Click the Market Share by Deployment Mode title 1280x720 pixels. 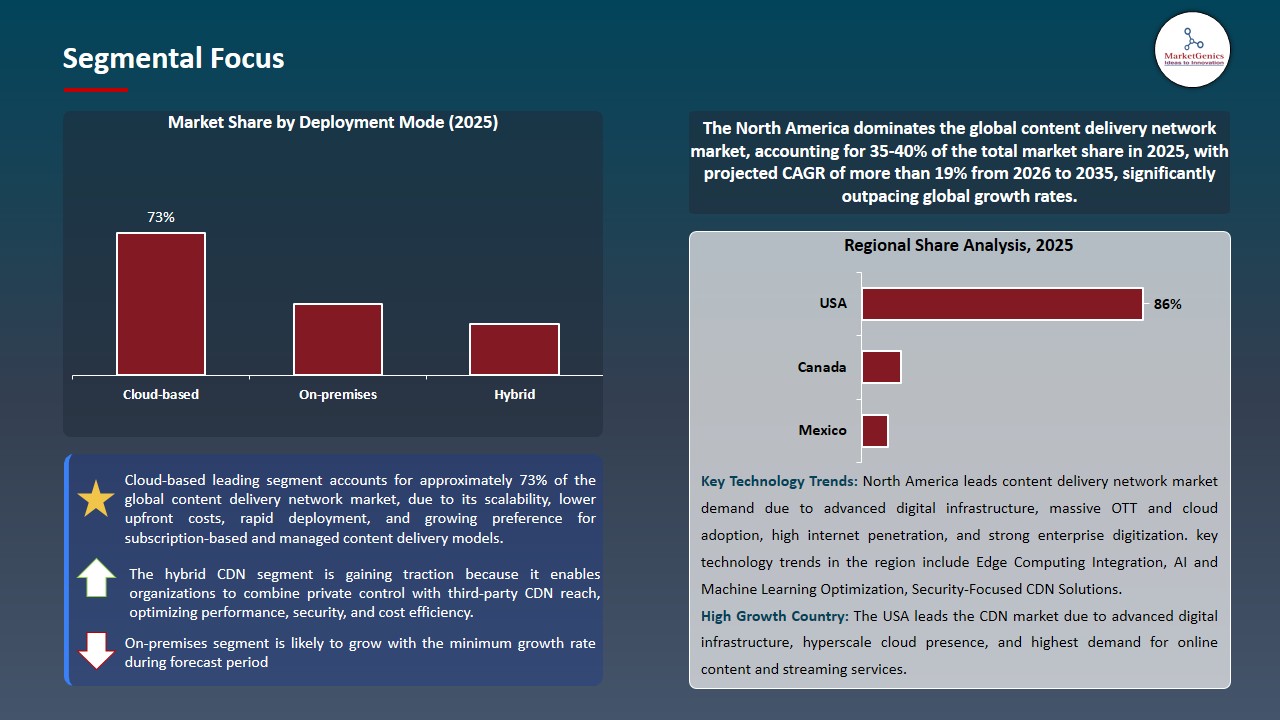(x=333, y=122)
